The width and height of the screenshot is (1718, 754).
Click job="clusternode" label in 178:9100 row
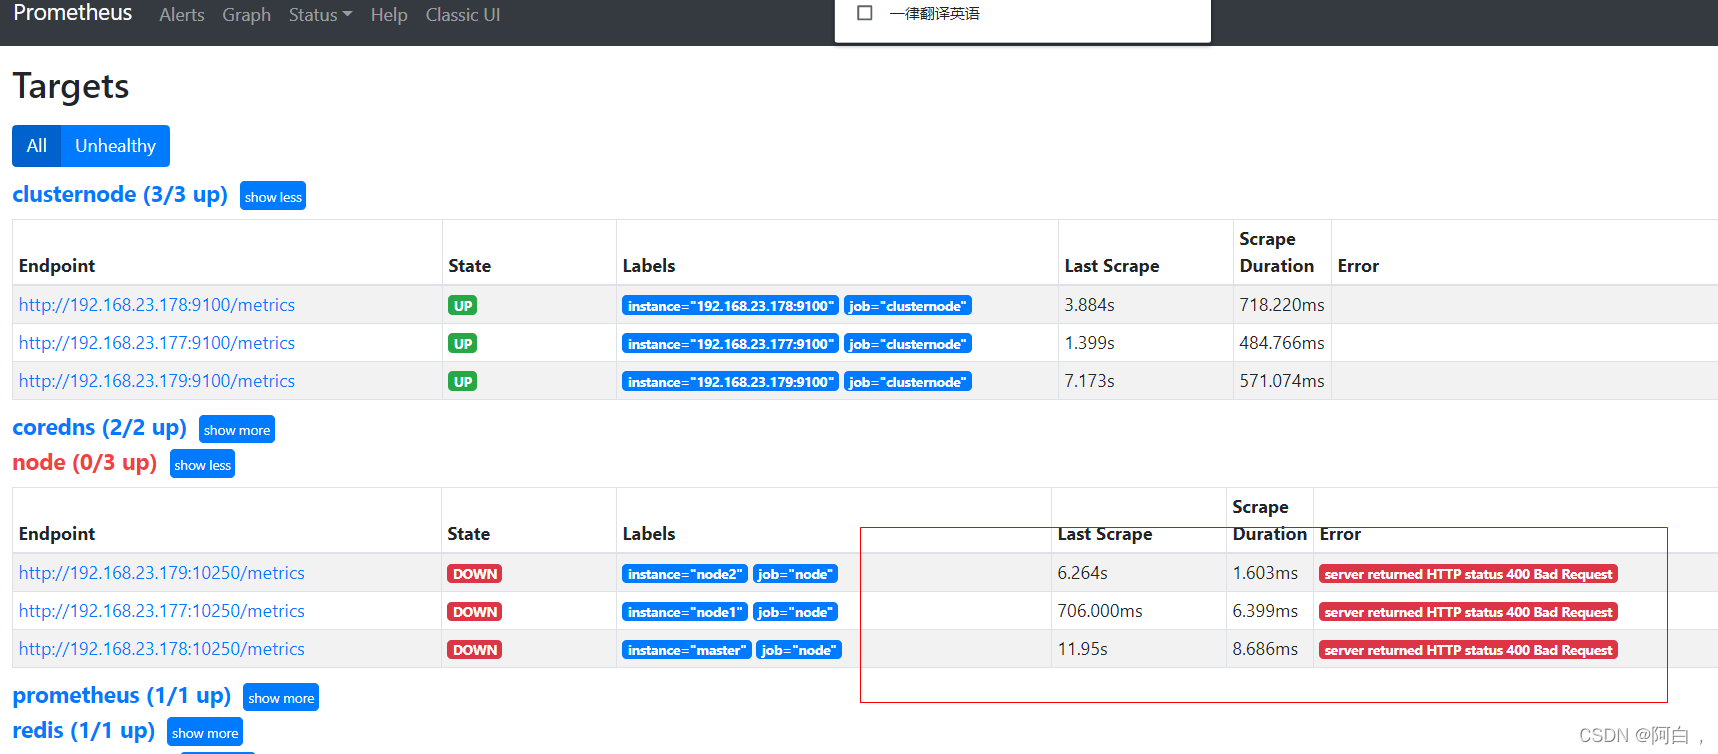coord(908,306)
